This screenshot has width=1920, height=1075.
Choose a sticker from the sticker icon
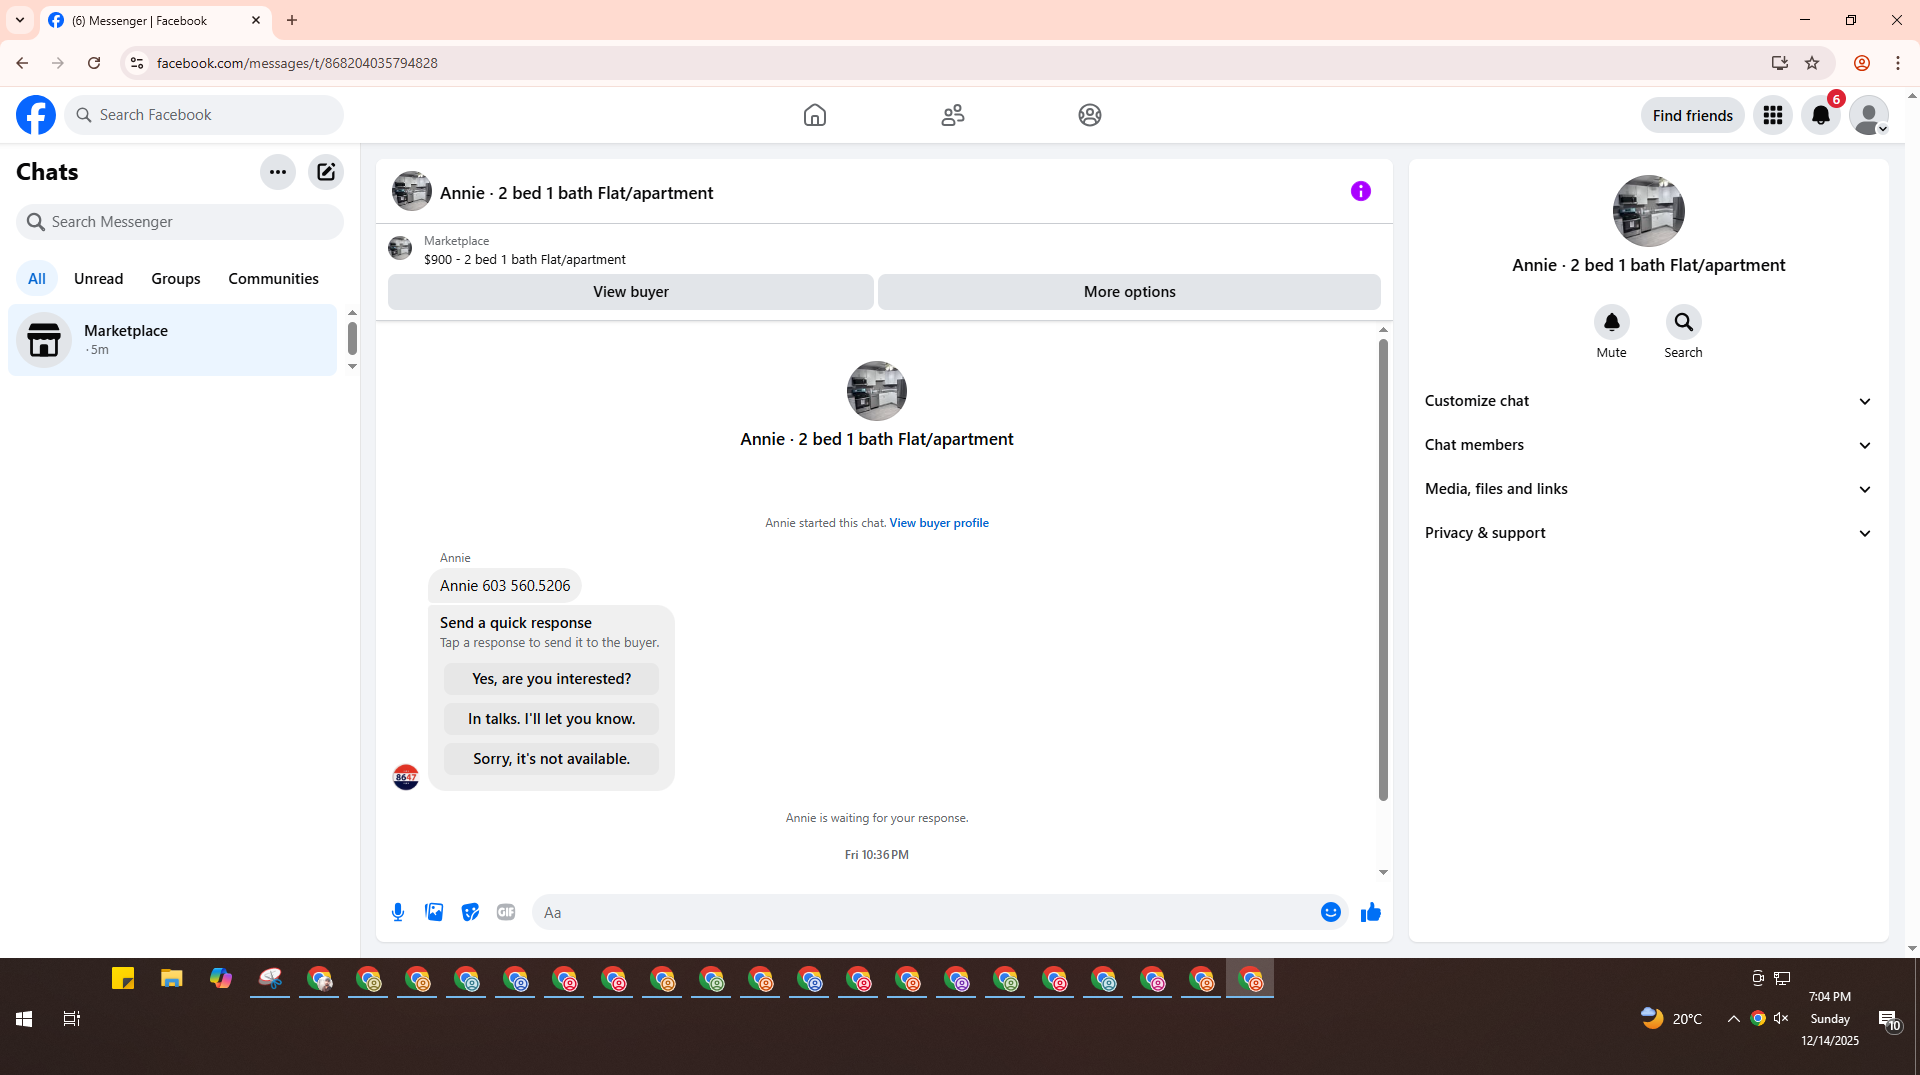(470, 912)
